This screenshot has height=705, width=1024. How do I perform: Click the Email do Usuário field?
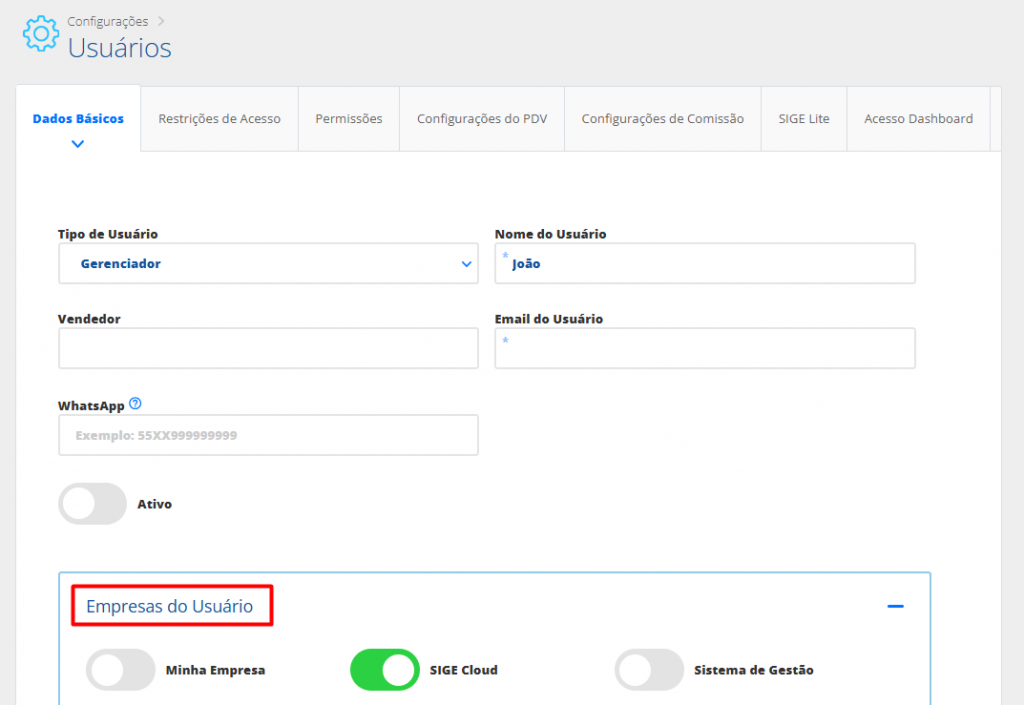705,348
